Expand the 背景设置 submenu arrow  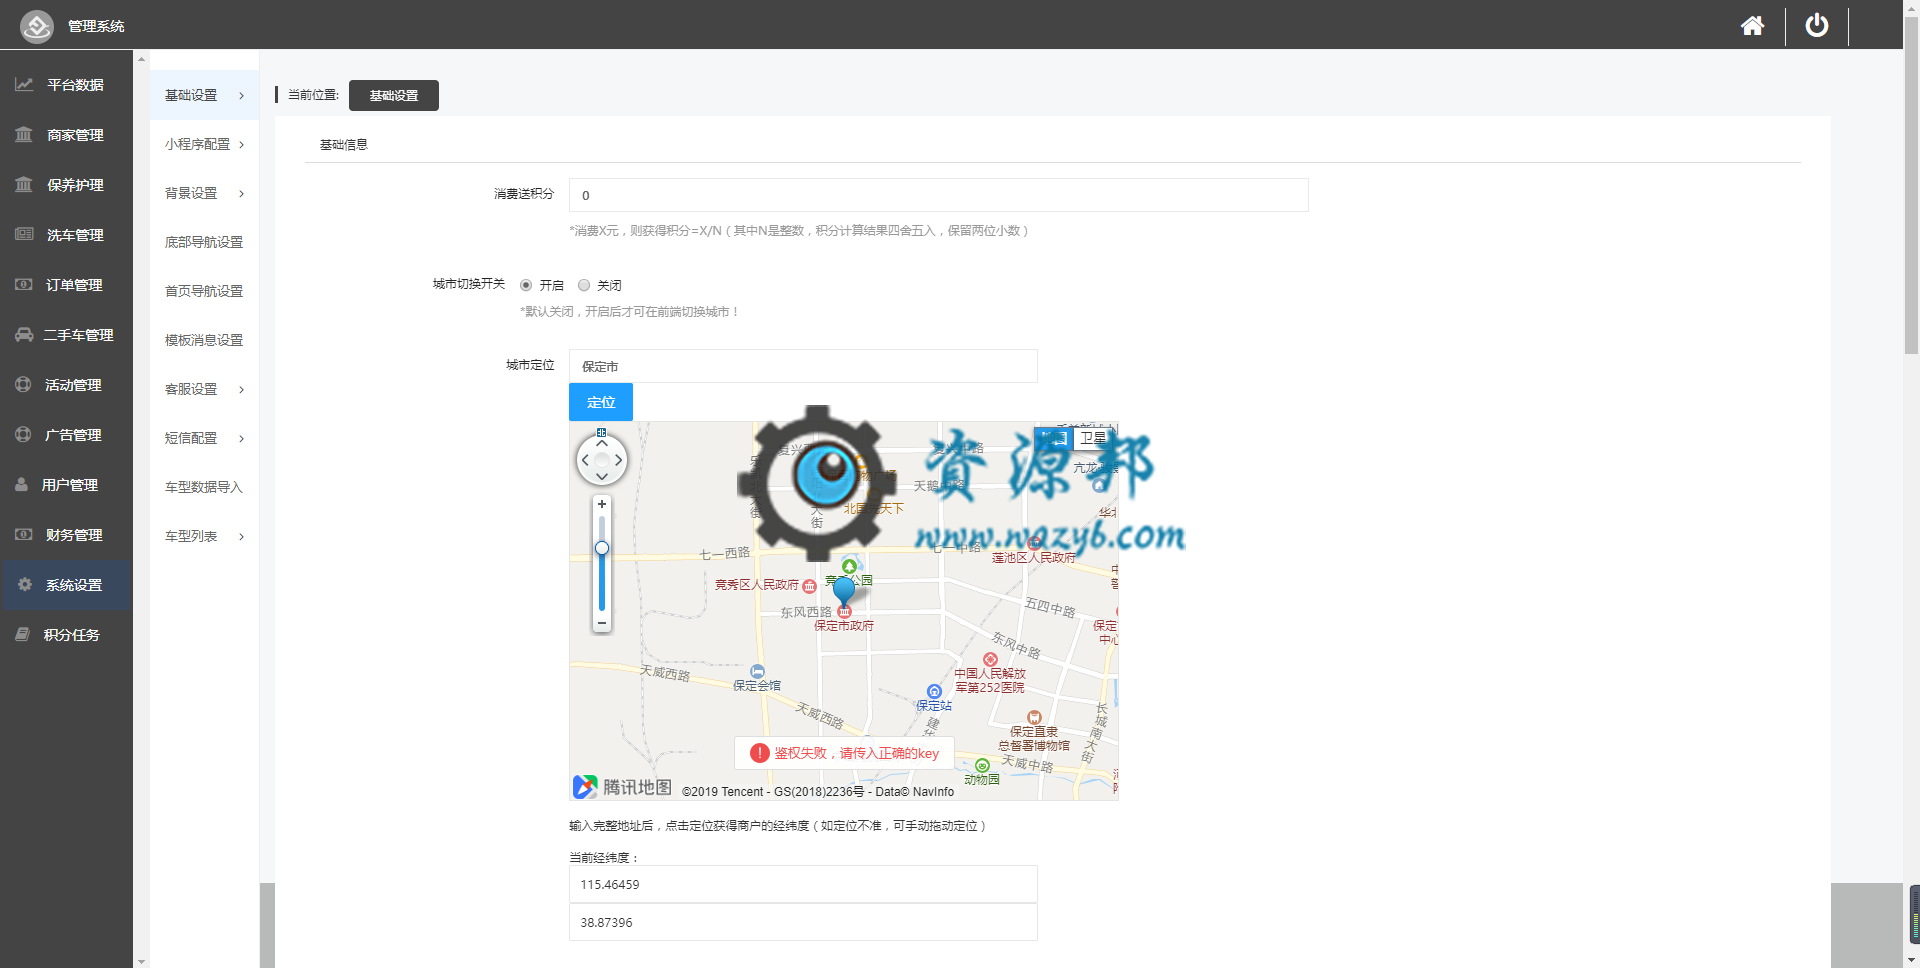point(242,194)
